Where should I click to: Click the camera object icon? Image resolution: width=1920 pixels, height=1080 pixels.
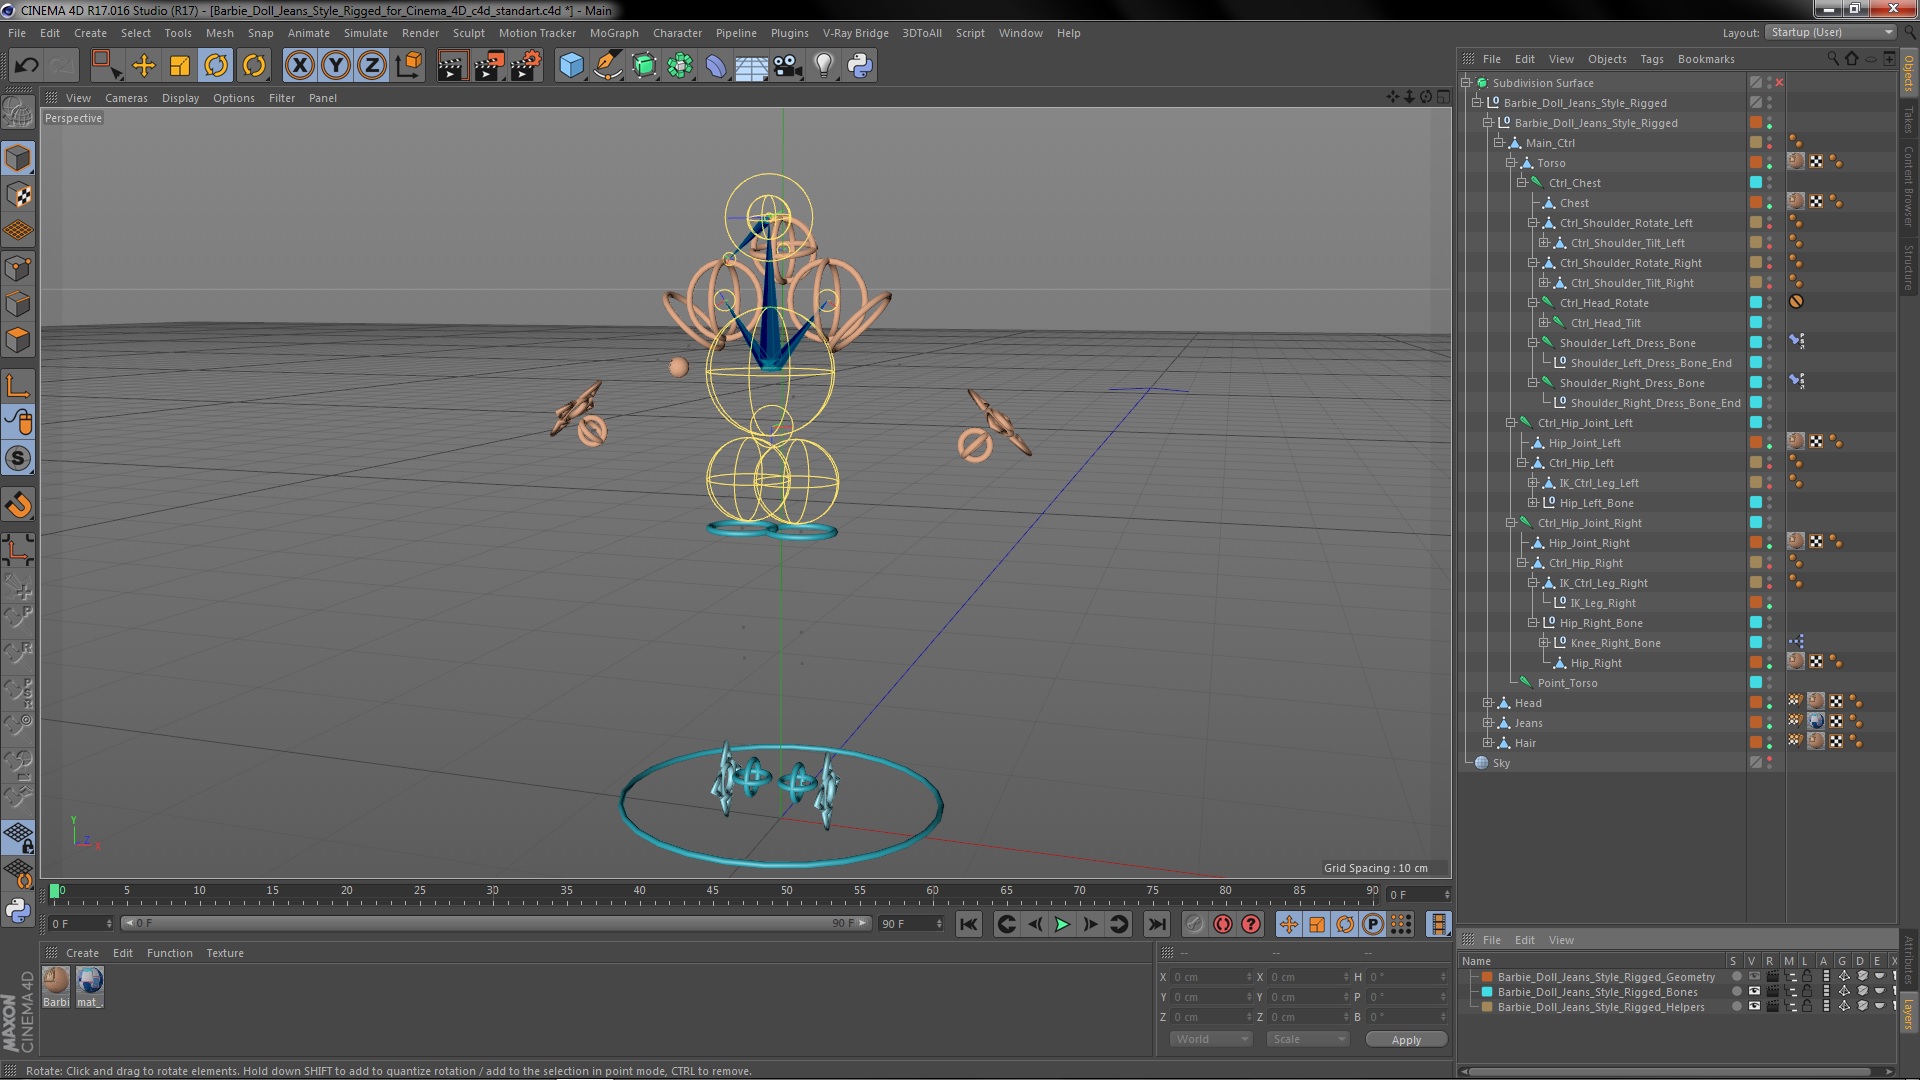click(788, 66)
